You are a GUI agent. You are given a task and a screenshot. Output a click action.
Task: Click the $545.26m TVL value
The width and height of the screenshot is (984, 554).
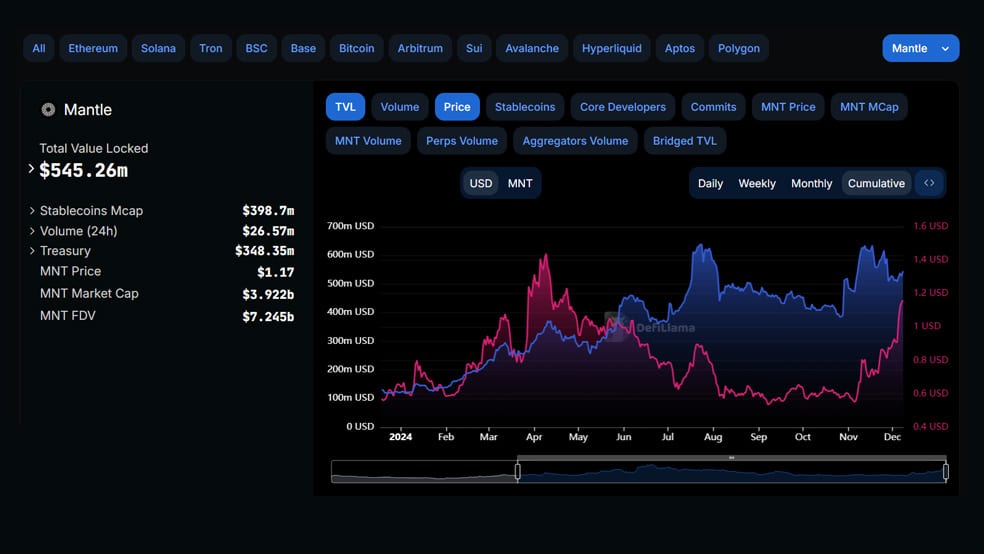pyautogui.click(x=83, y=171)
